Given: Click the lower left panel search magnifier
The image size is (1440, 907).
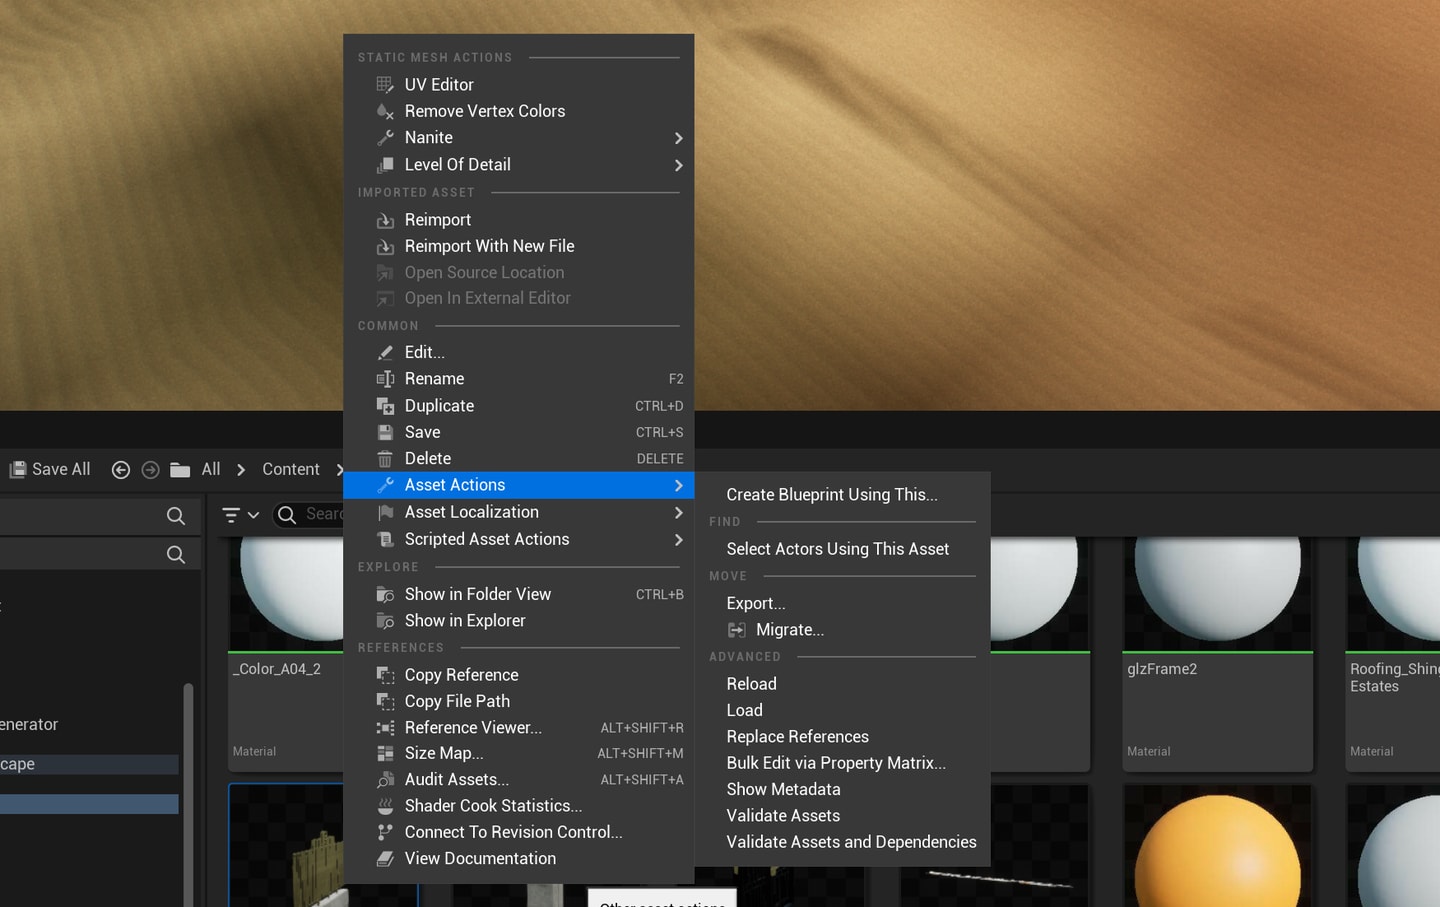Looking at the screenshot, I should pyautogui.click(x=176, y=554).
